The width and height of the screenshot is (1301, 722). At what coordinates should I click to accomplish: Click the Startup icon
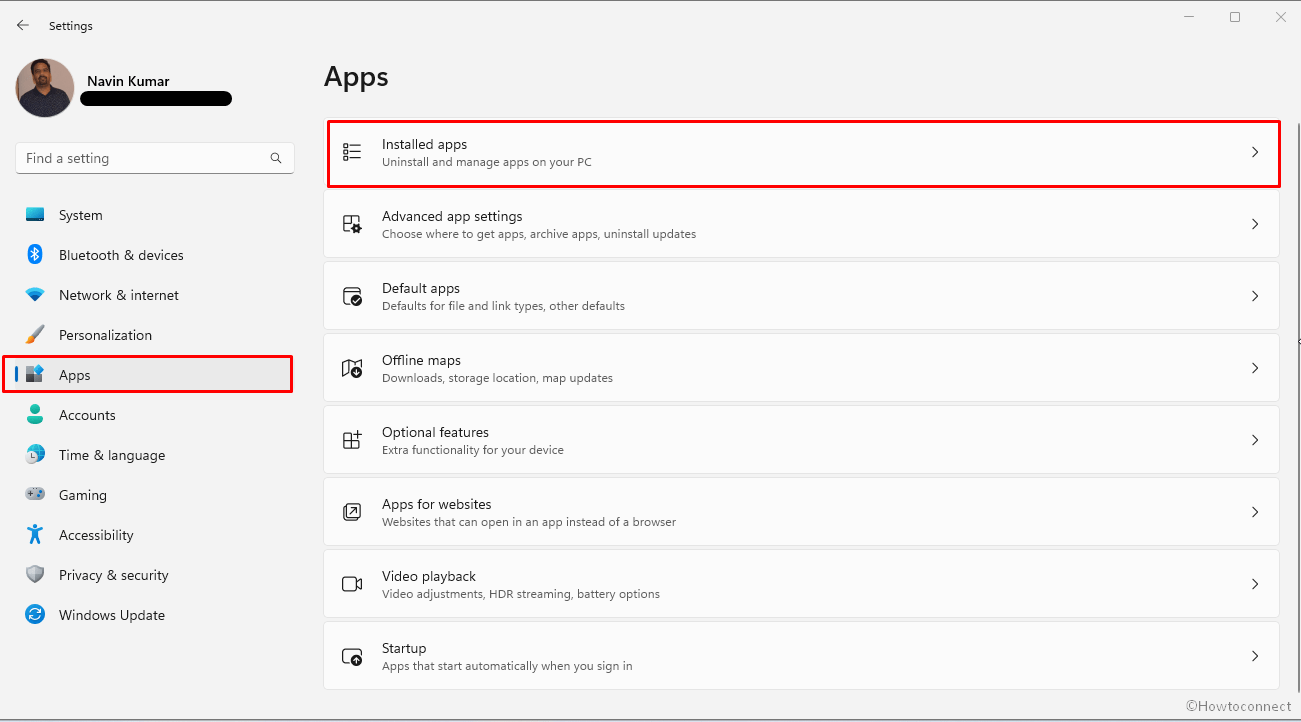coord(352,656)
